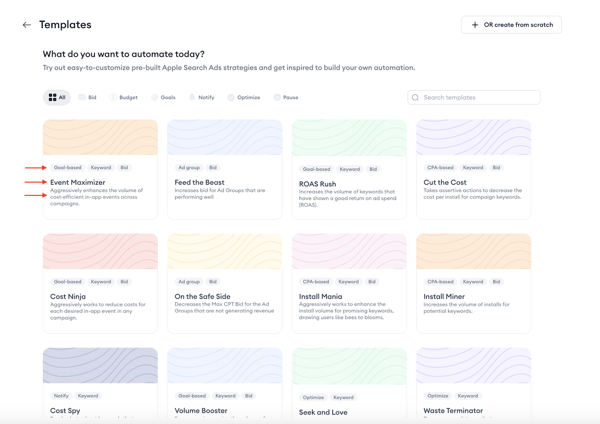Open the Feed the Beast template title
600x424 pixels.
coord(199,183)
